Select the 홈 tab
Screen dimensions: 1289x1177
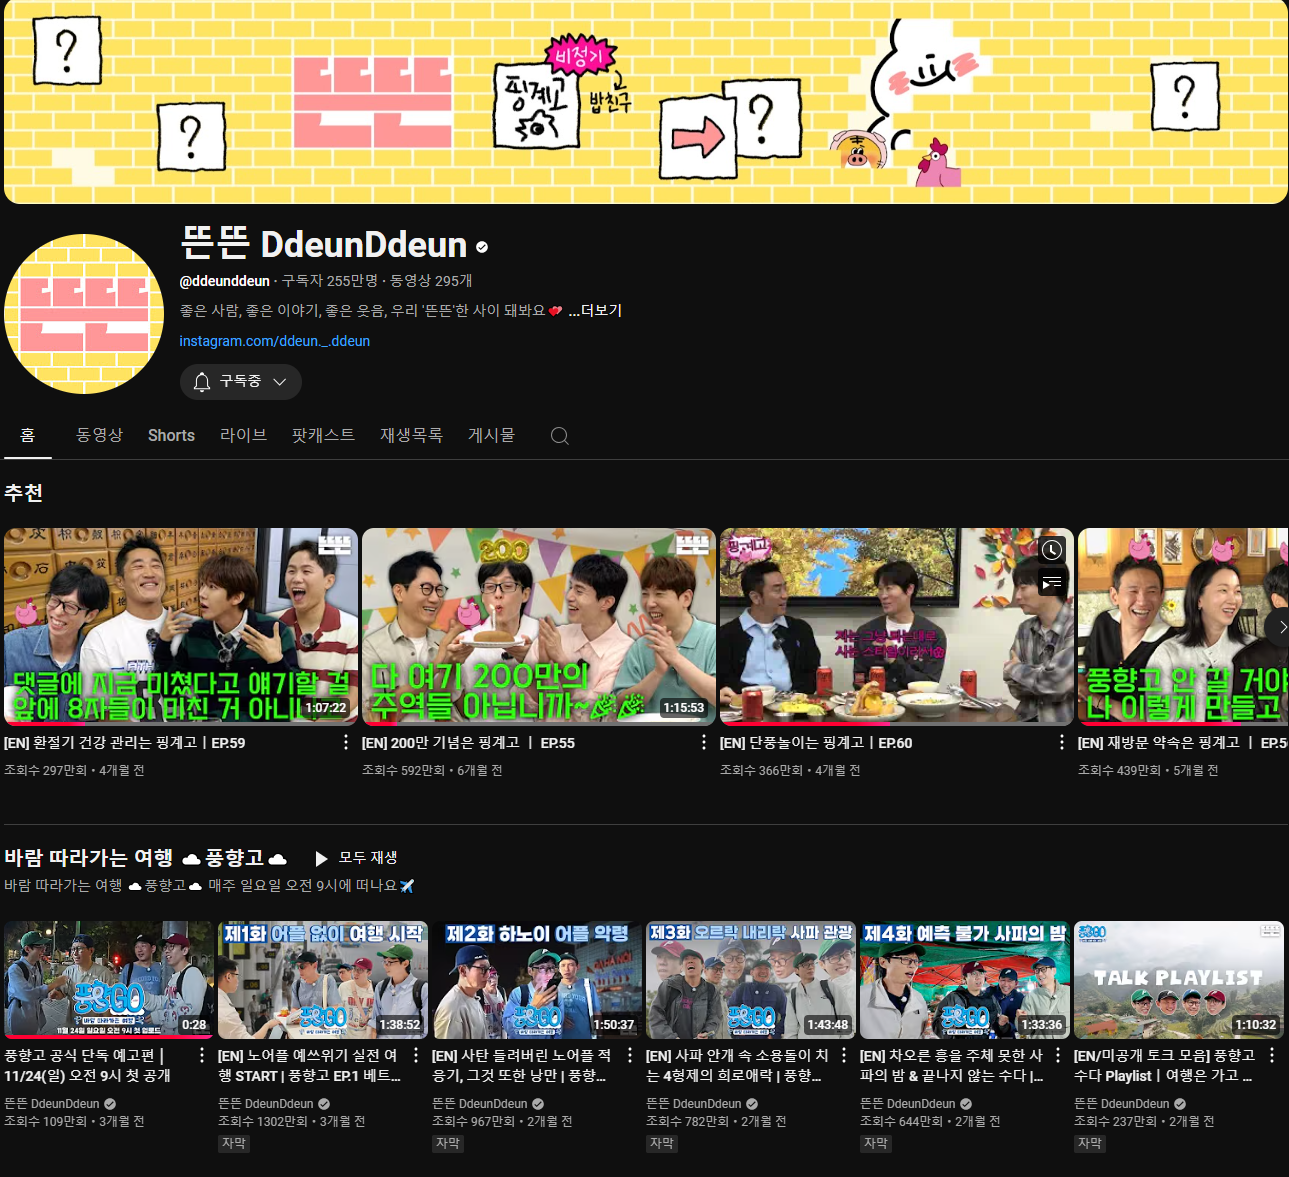pyautogui.click(x=28, y=435)
